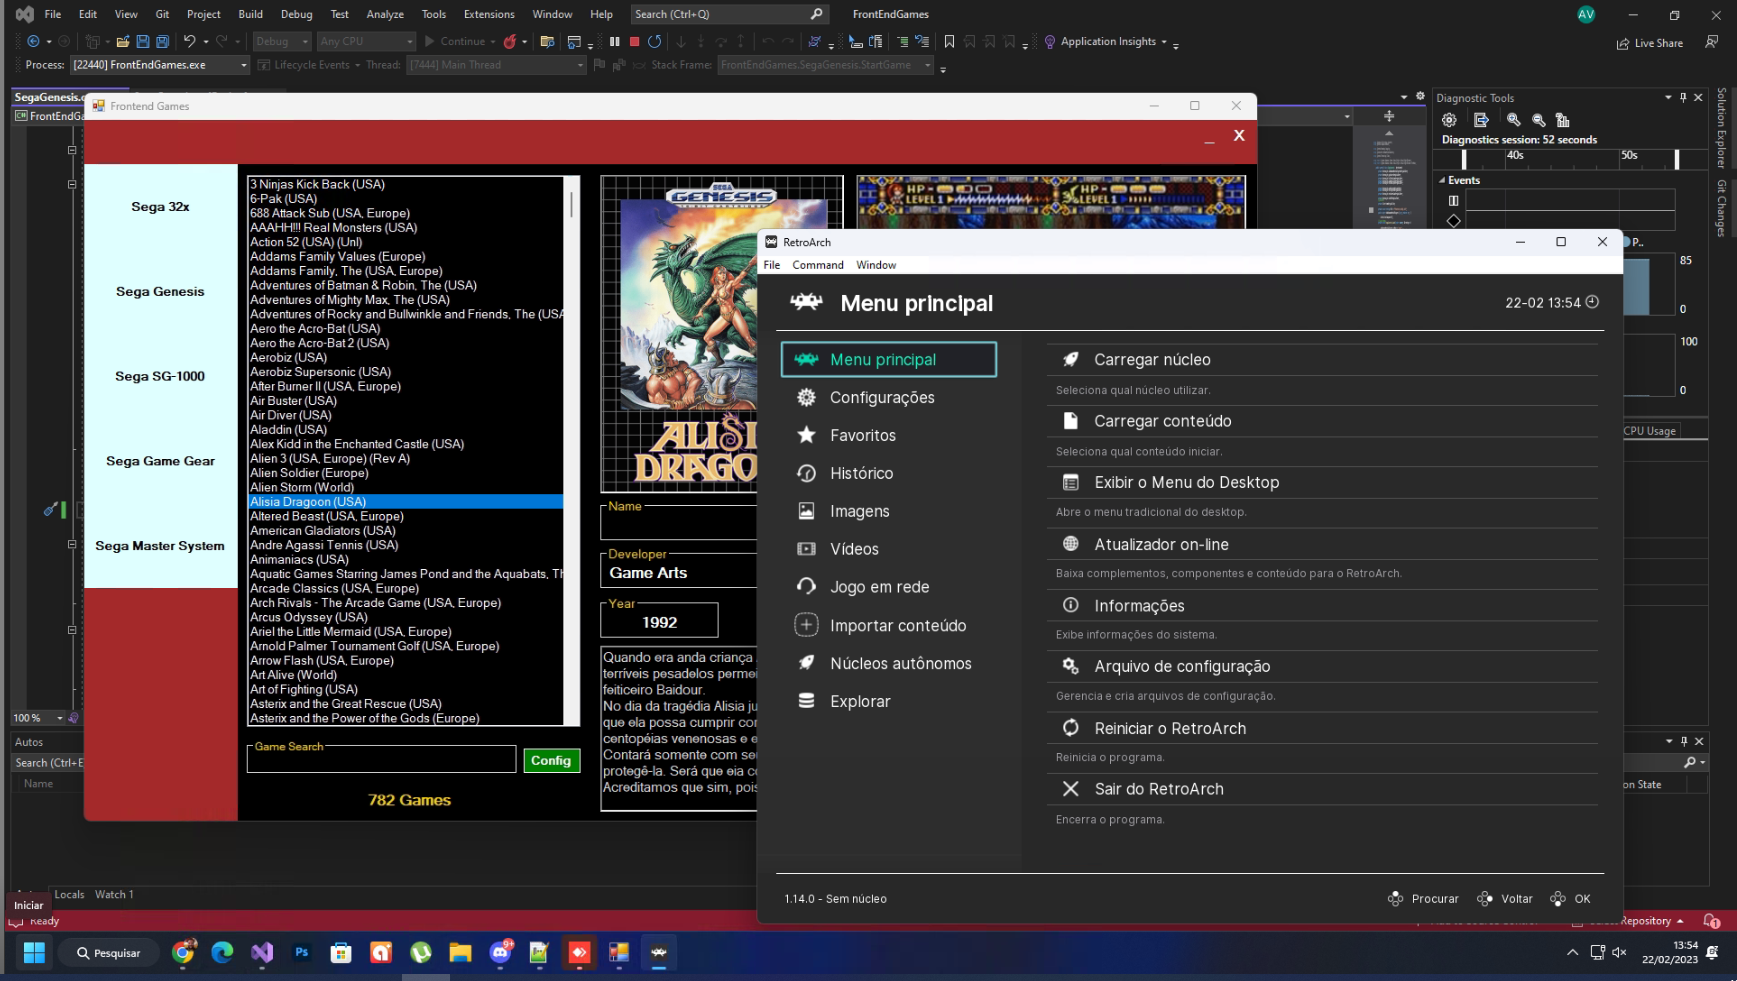Select Alien Storm (World) in game list

406,487
